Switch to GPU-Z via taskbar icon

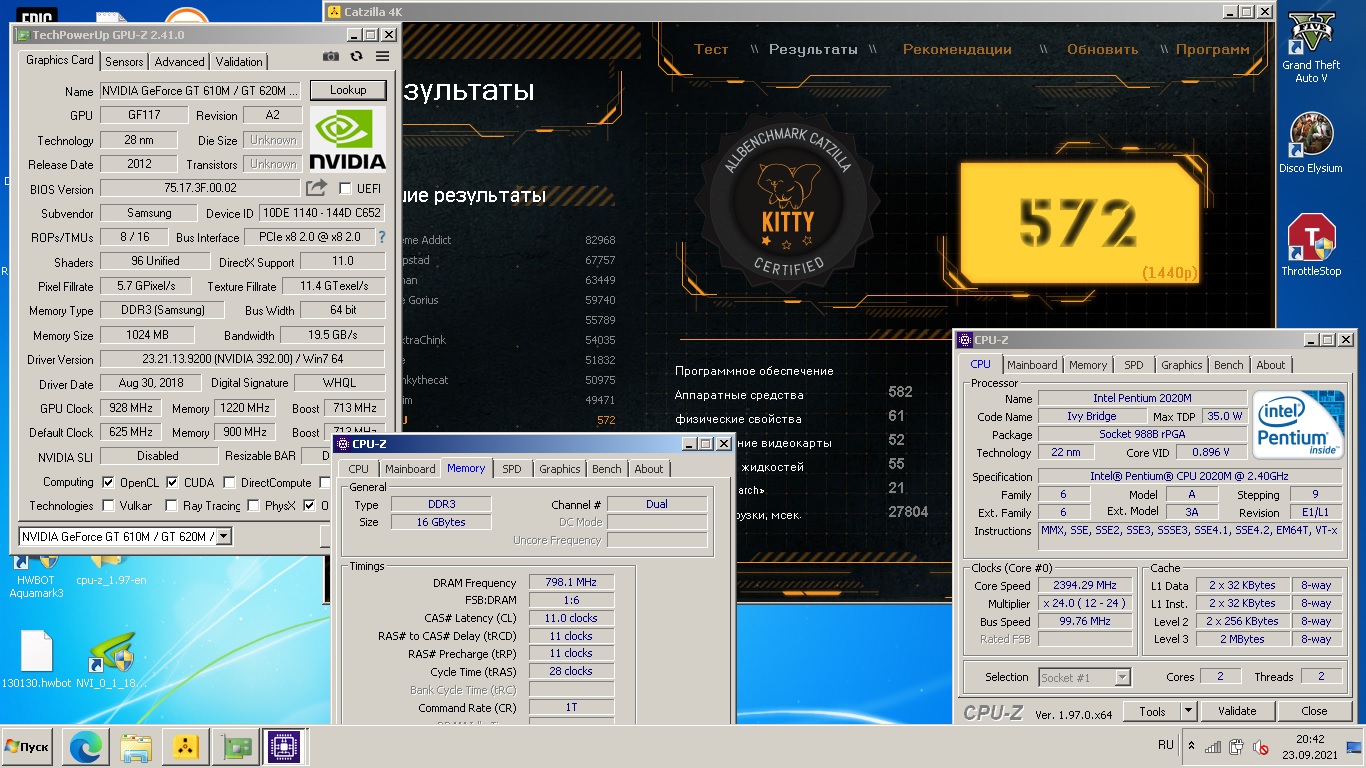click(x=235, y=746)
